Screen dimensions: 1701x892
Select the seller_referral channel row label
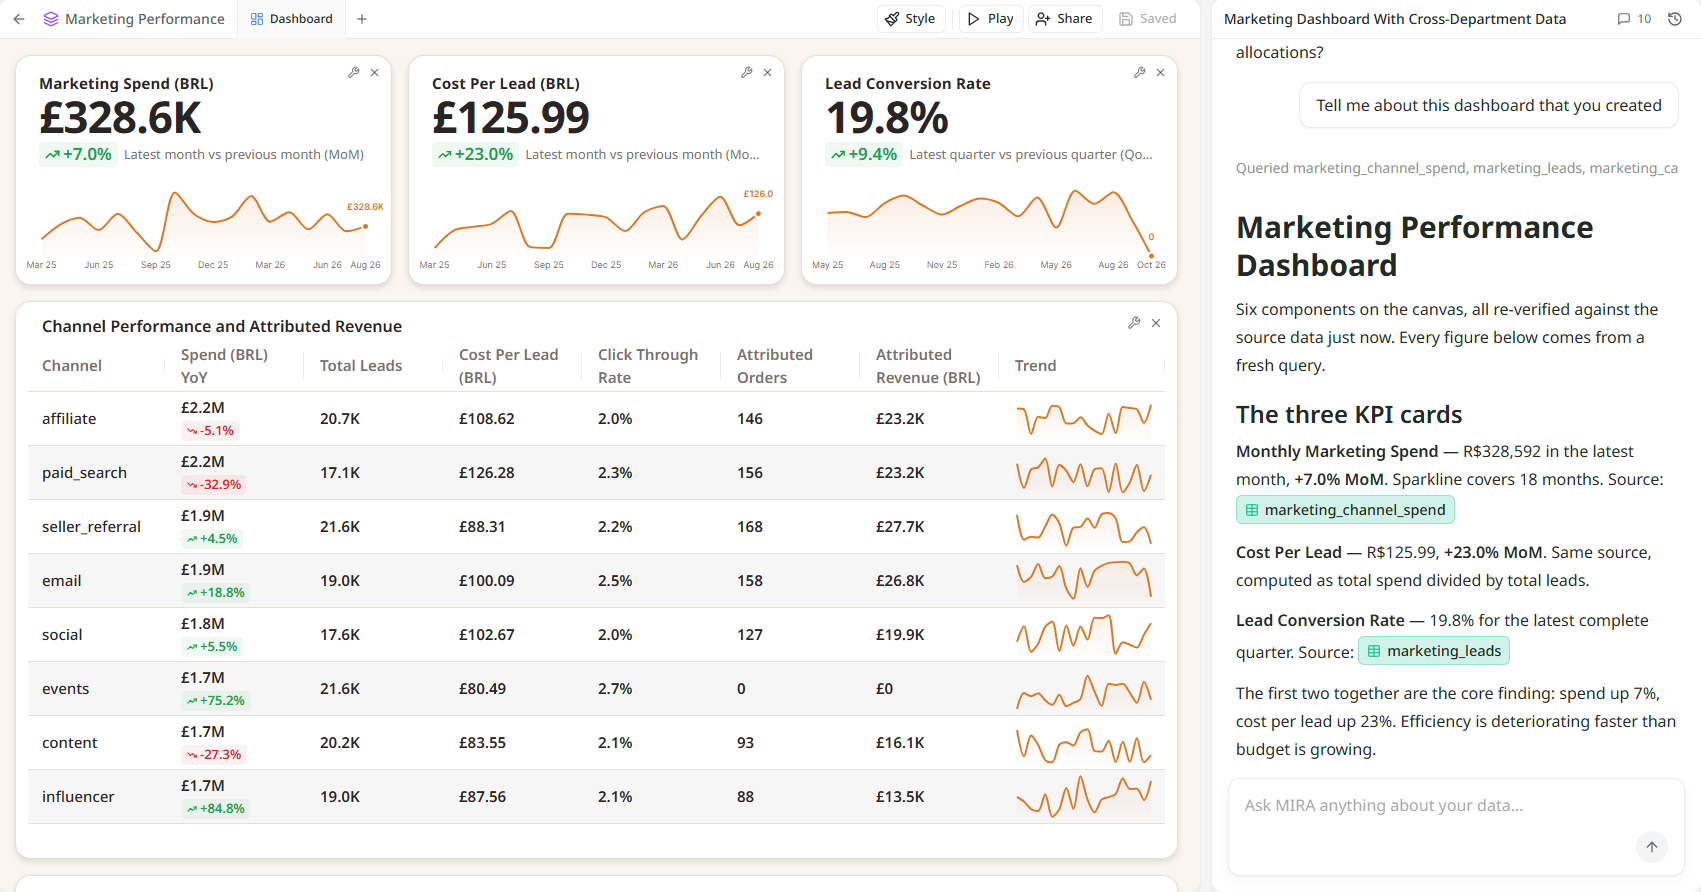tap(91, 527)
